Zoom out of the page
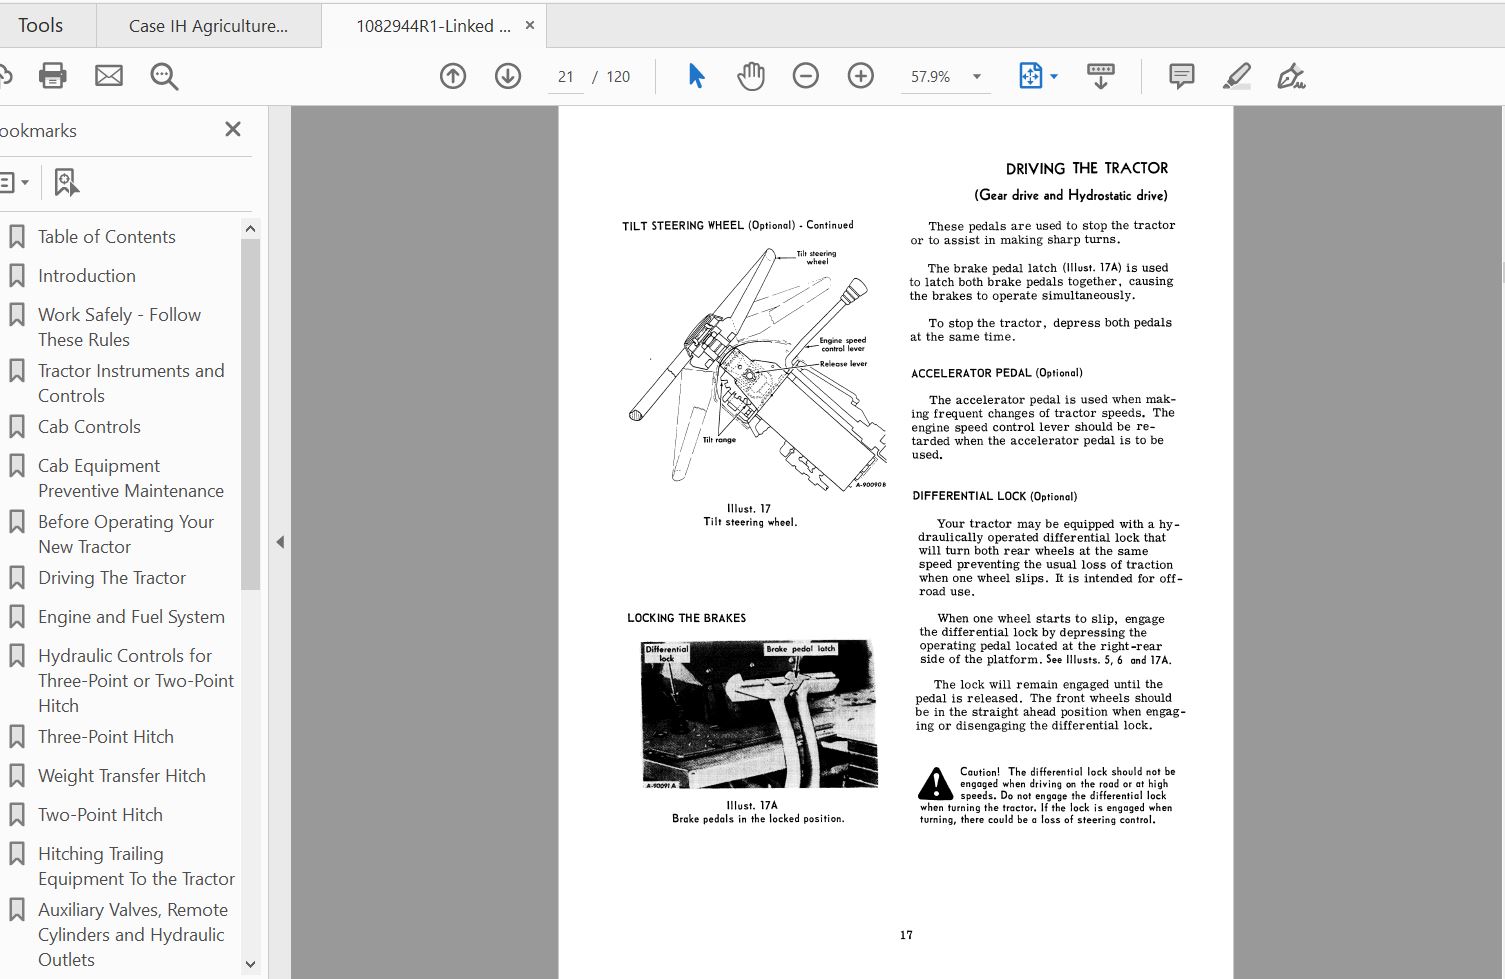 tap(806, 75)
